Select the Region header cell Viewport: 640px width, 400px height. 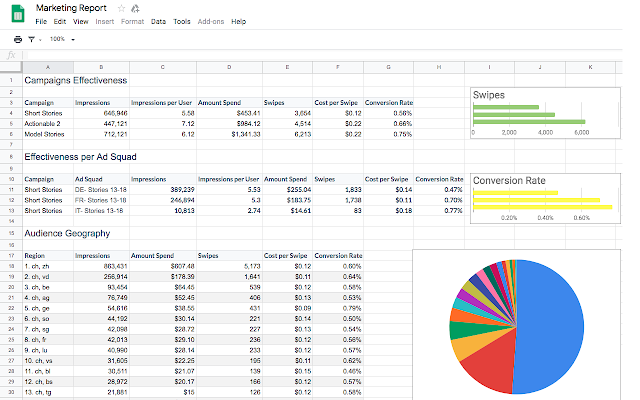(48, 256)
